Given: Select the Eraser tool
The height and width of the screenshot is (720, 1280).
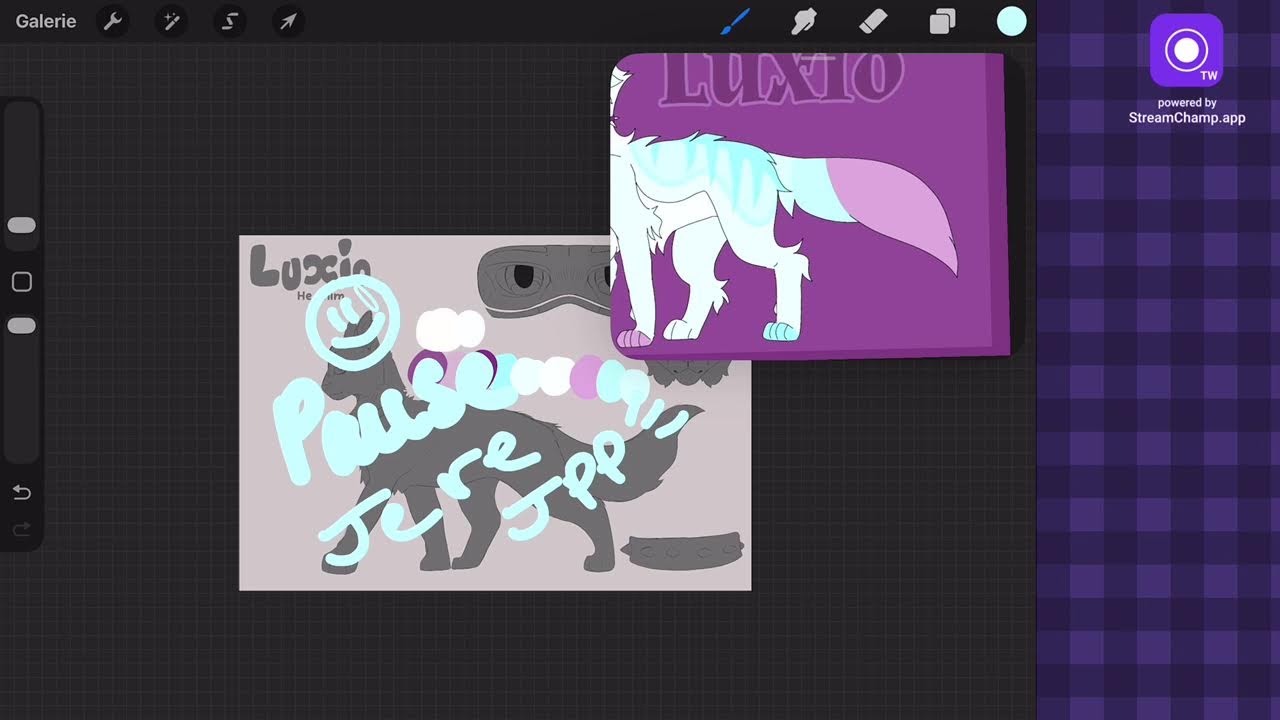Looking at the screenshot, I should [874, 21].
